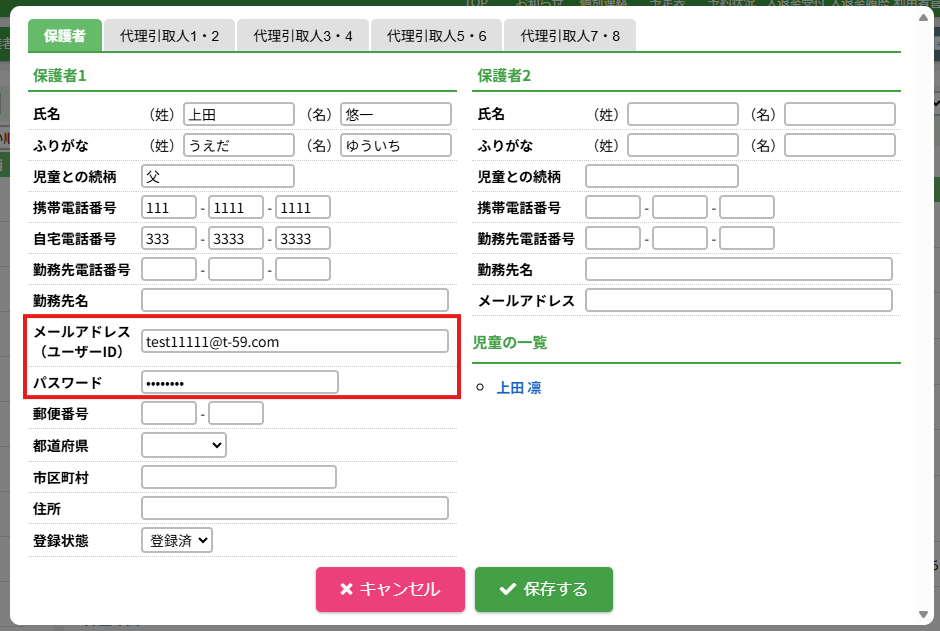Screen dimensions: 940x631
Task: Select the 代理引取人7・8 tab
Action: click(569, 36)
